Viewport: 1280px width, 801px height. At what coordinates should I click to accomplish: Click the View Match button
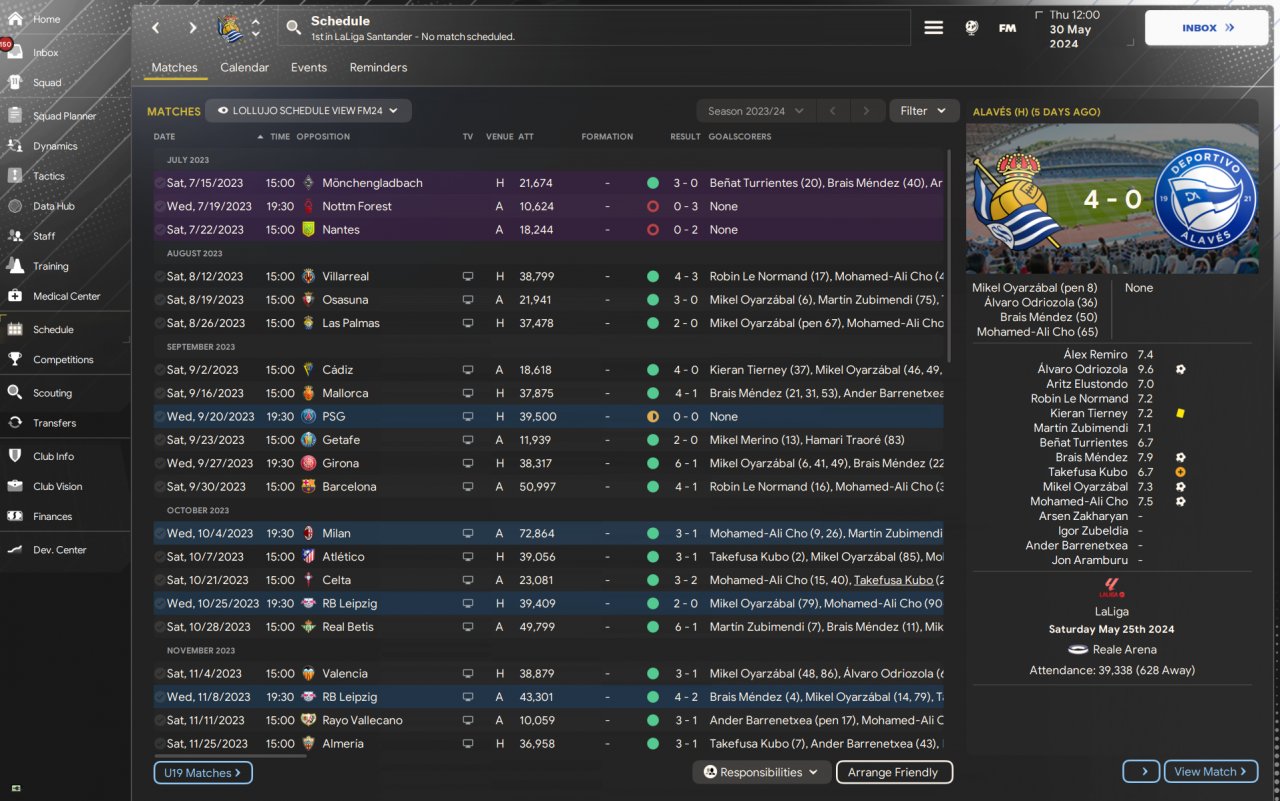click(1212, 771)
